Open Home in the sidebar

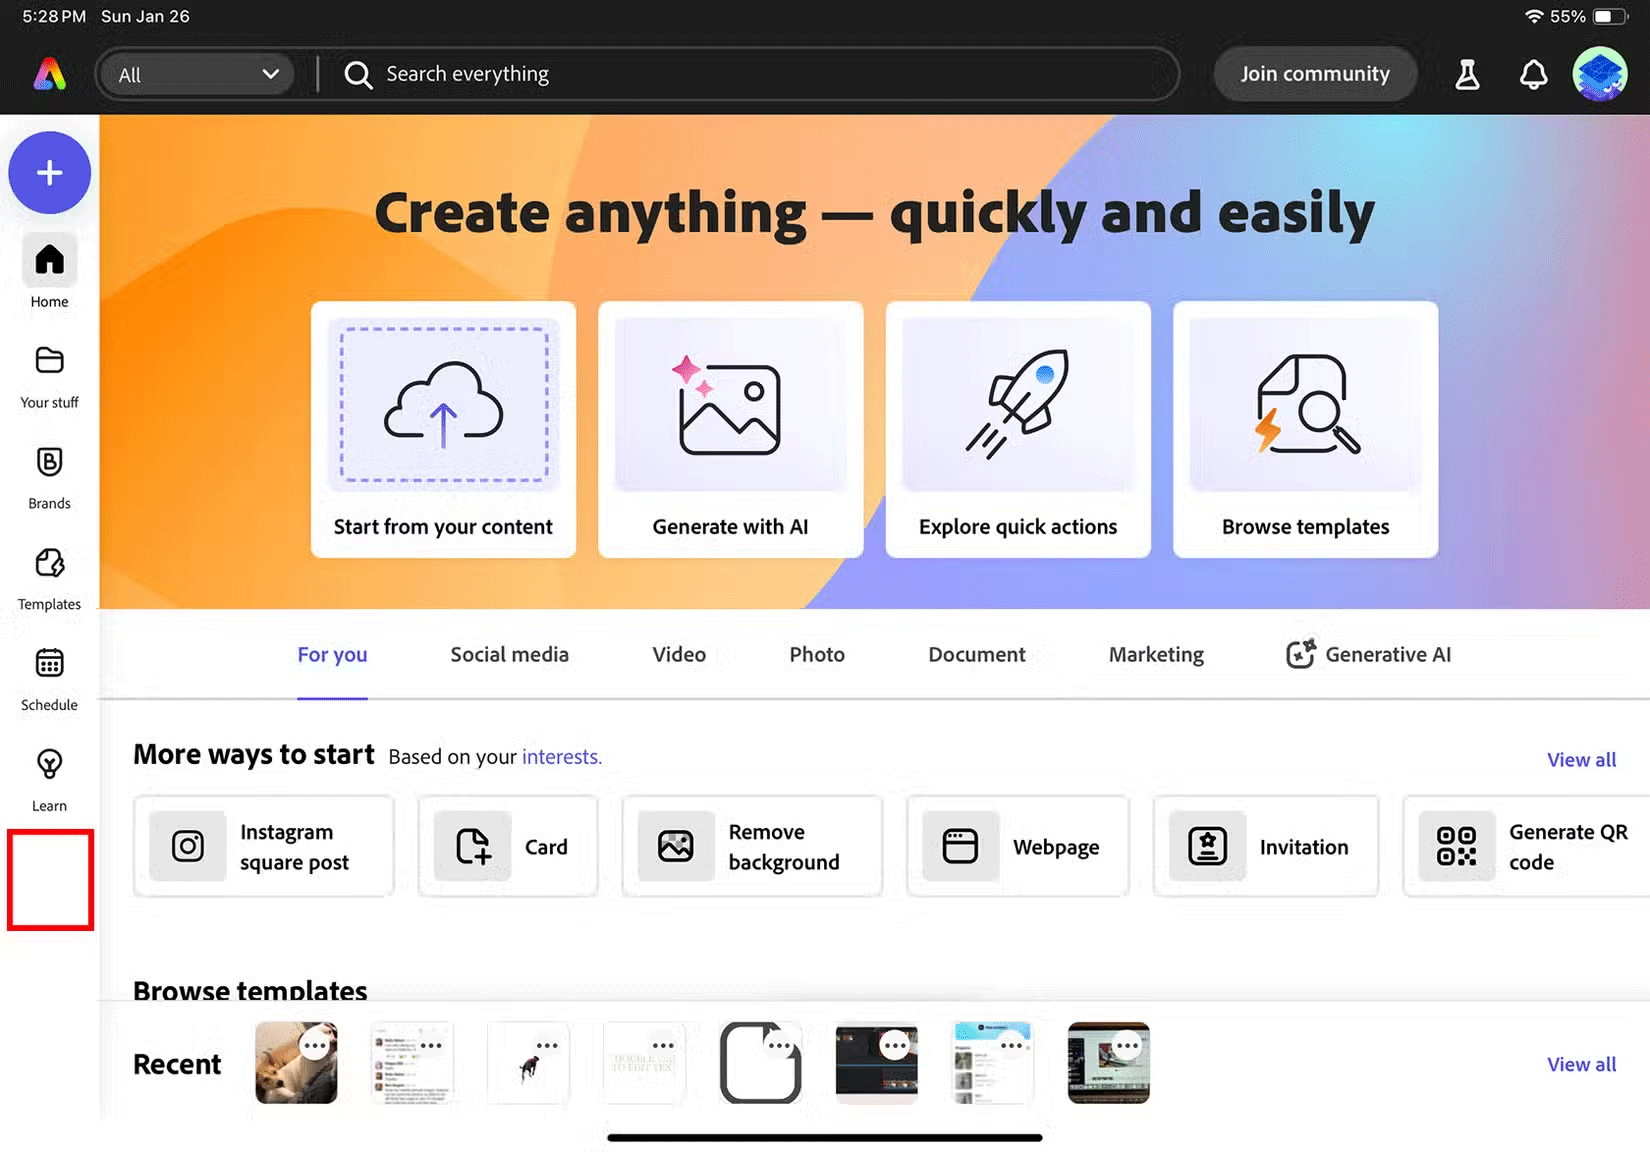coord(48,270)
